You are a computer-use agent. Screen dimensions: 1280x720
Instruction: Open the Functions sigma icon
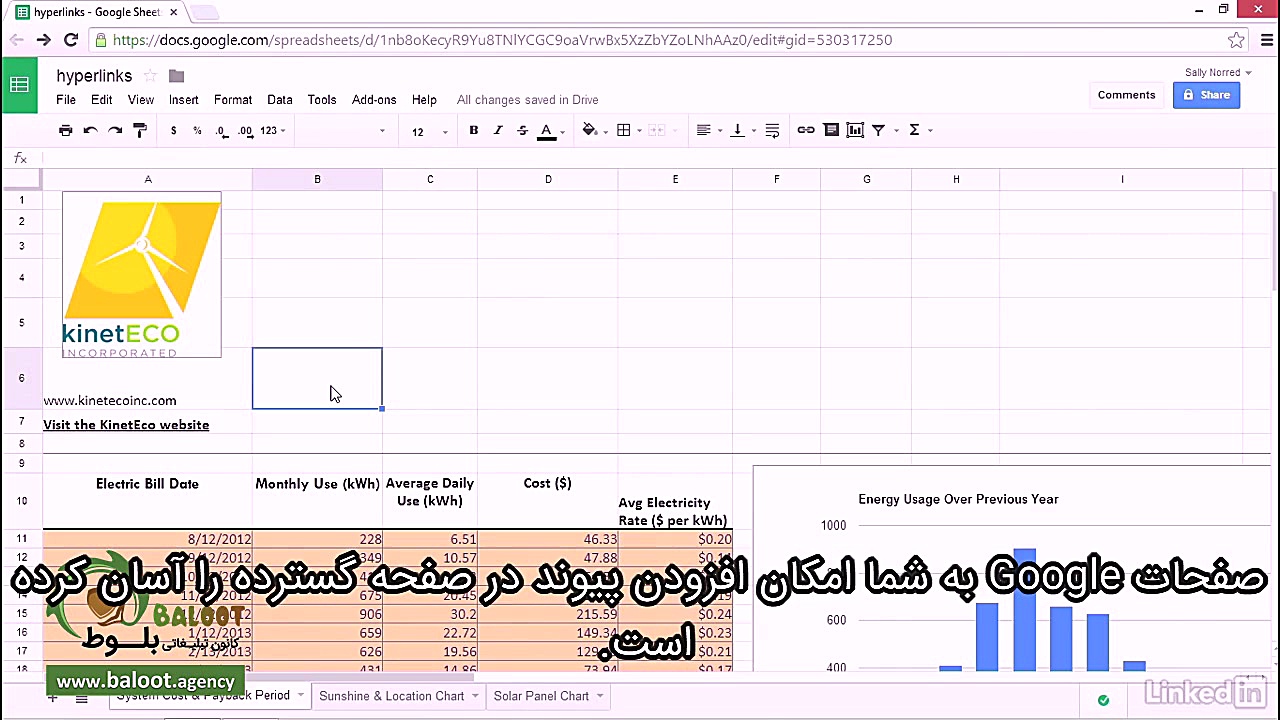pos(913,130)
